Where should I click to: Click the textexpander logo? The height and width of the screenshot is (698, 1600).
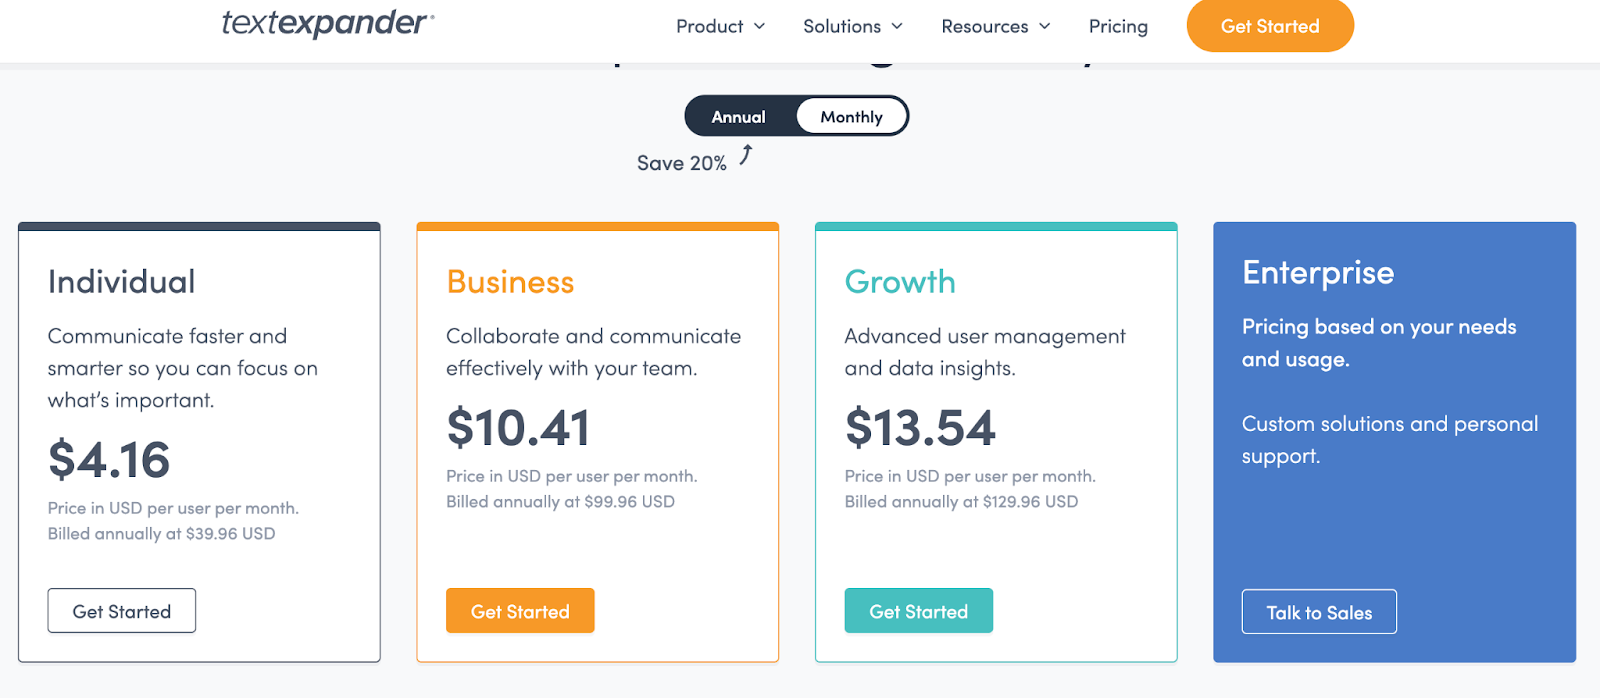(x=328, y=23)
